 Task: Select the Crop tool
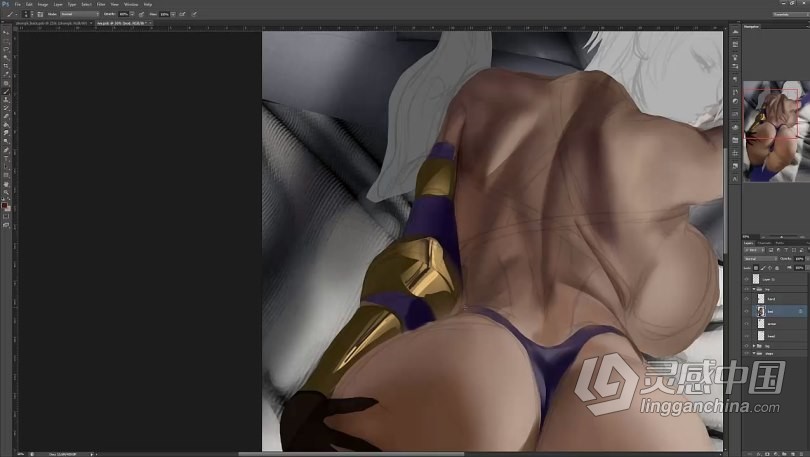[x=6, y=66]
